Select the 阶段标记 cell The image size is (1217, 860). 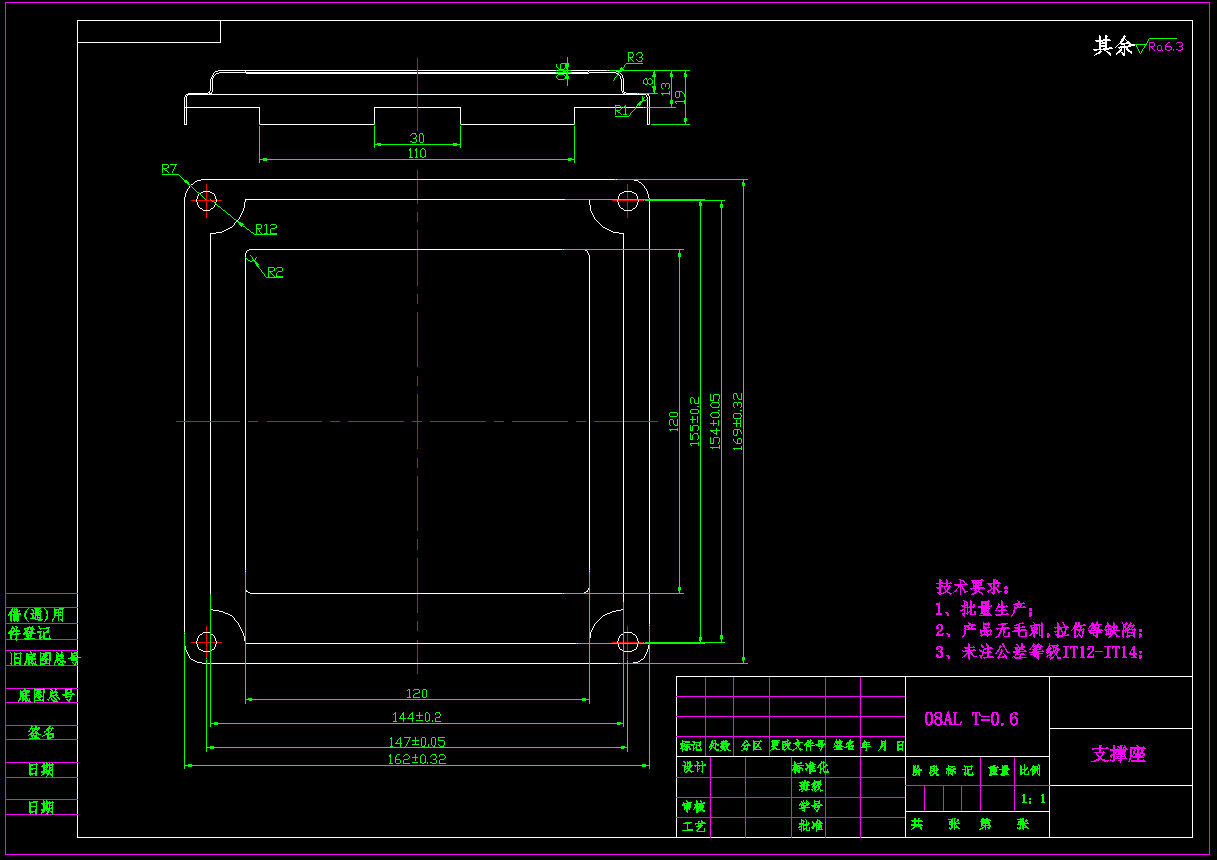(942, 771)
